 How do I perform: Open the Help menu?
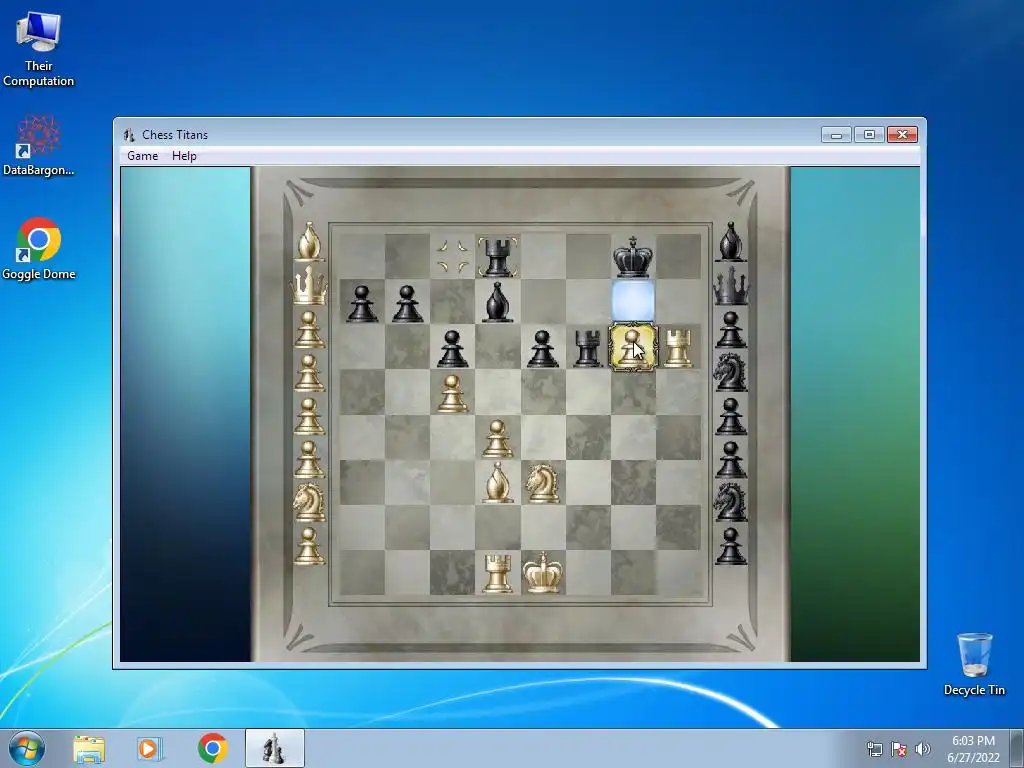point(184,155)
